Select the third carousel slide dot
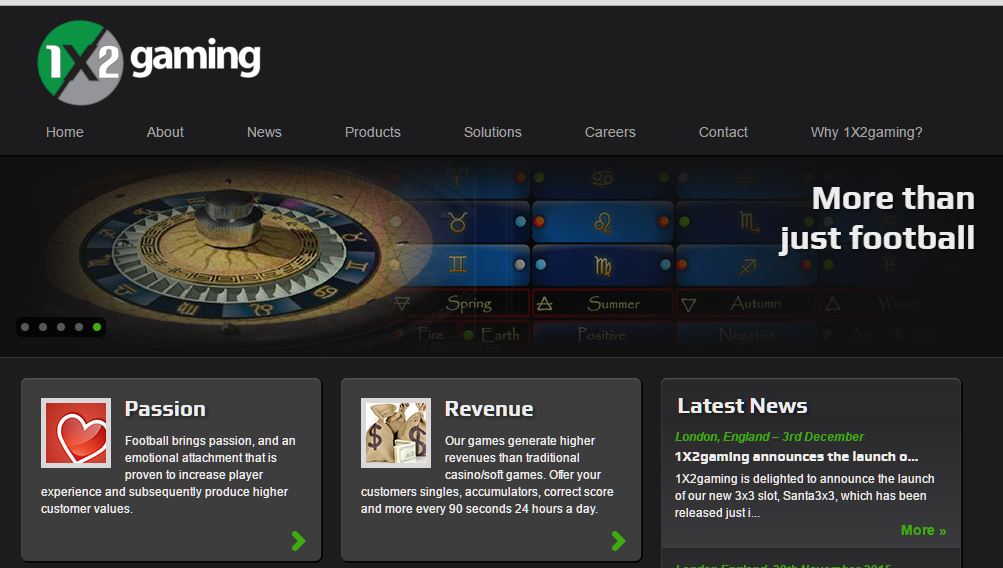This screenshot has width=1003, height=568. click(61, 327)
